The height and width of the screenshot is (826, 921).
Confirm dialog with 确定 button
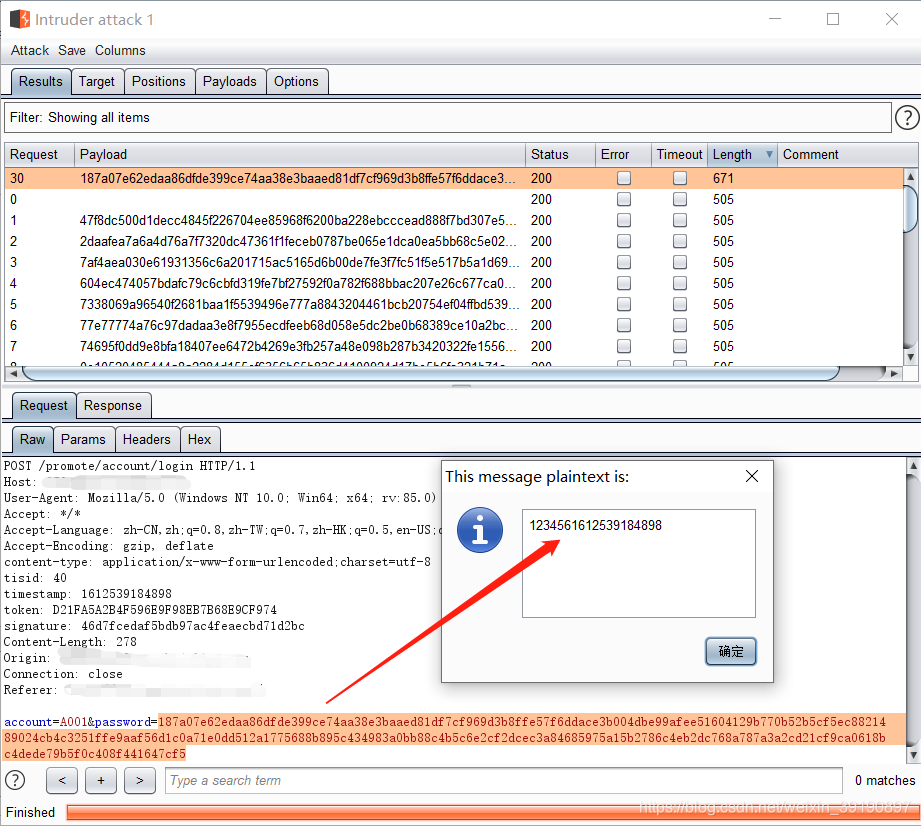(731, 652)
